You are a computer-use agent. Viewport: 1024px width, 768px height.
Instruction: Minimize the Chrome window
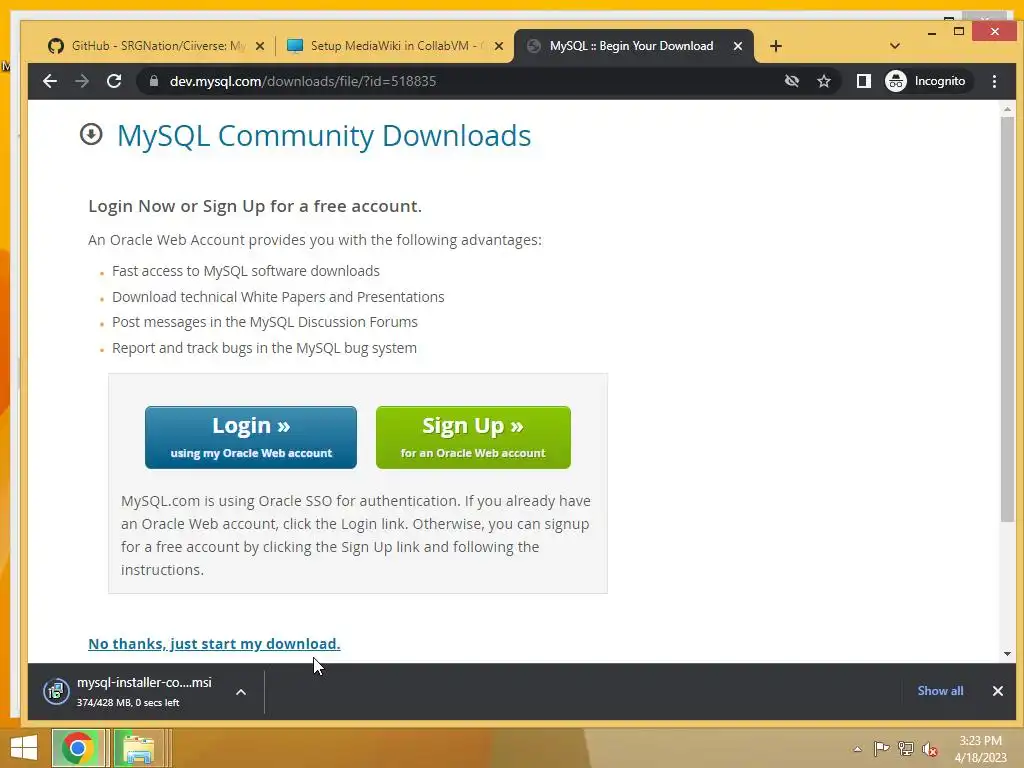[x=932, y=31]
